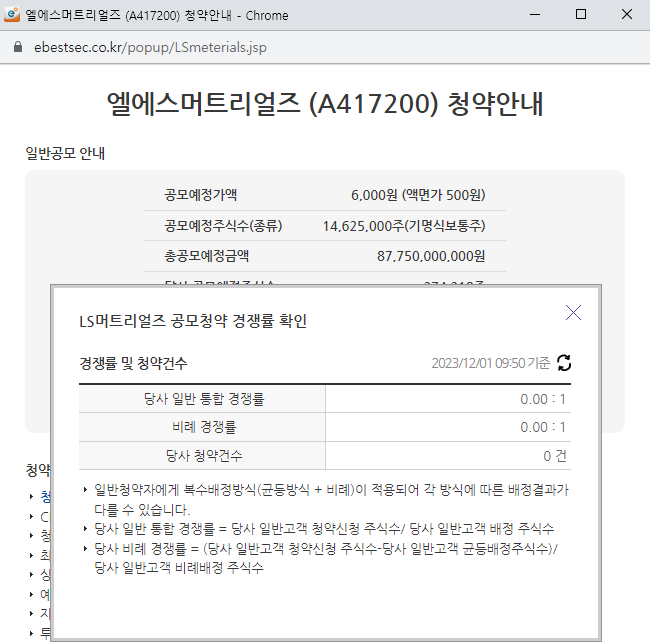650x642 pixels.
Task: Click the 비례 경쟁률 row label
Action: pyautogui.click(x=204, y=427)
